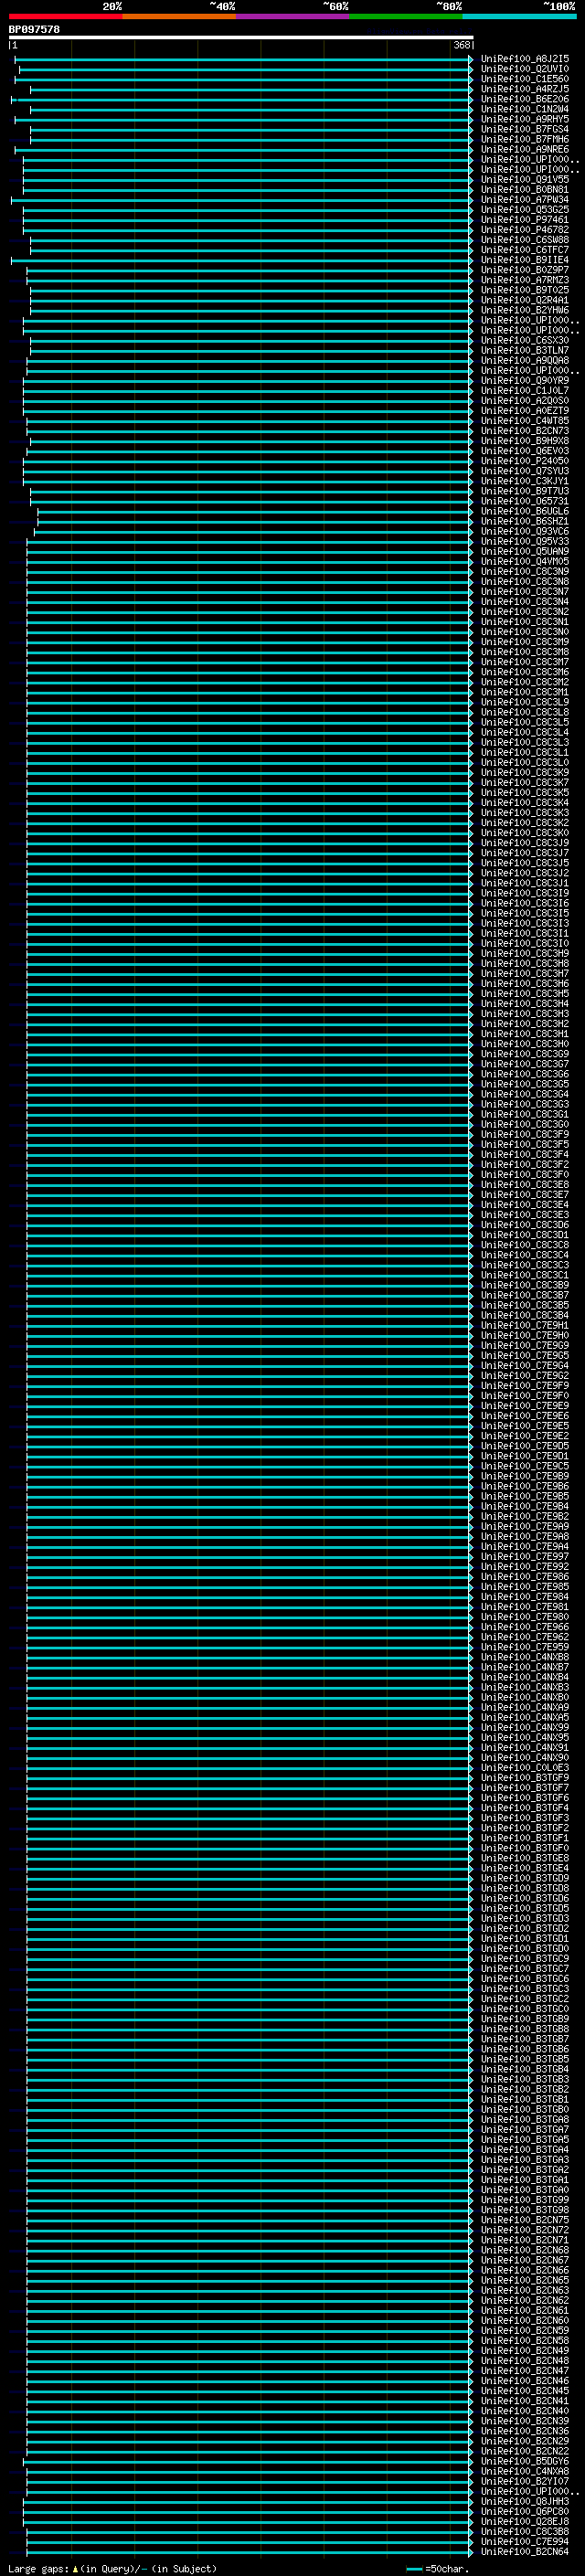Click the end position number 368

[x=461, y=45]
